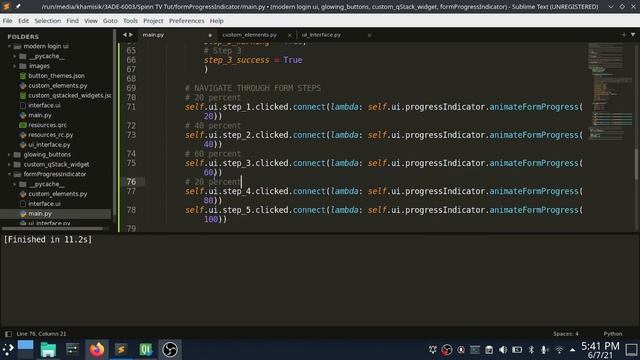This screenshot has height=360, width=640.
Task: Close the custom_elements.py tab
Action: pos(289,35)
